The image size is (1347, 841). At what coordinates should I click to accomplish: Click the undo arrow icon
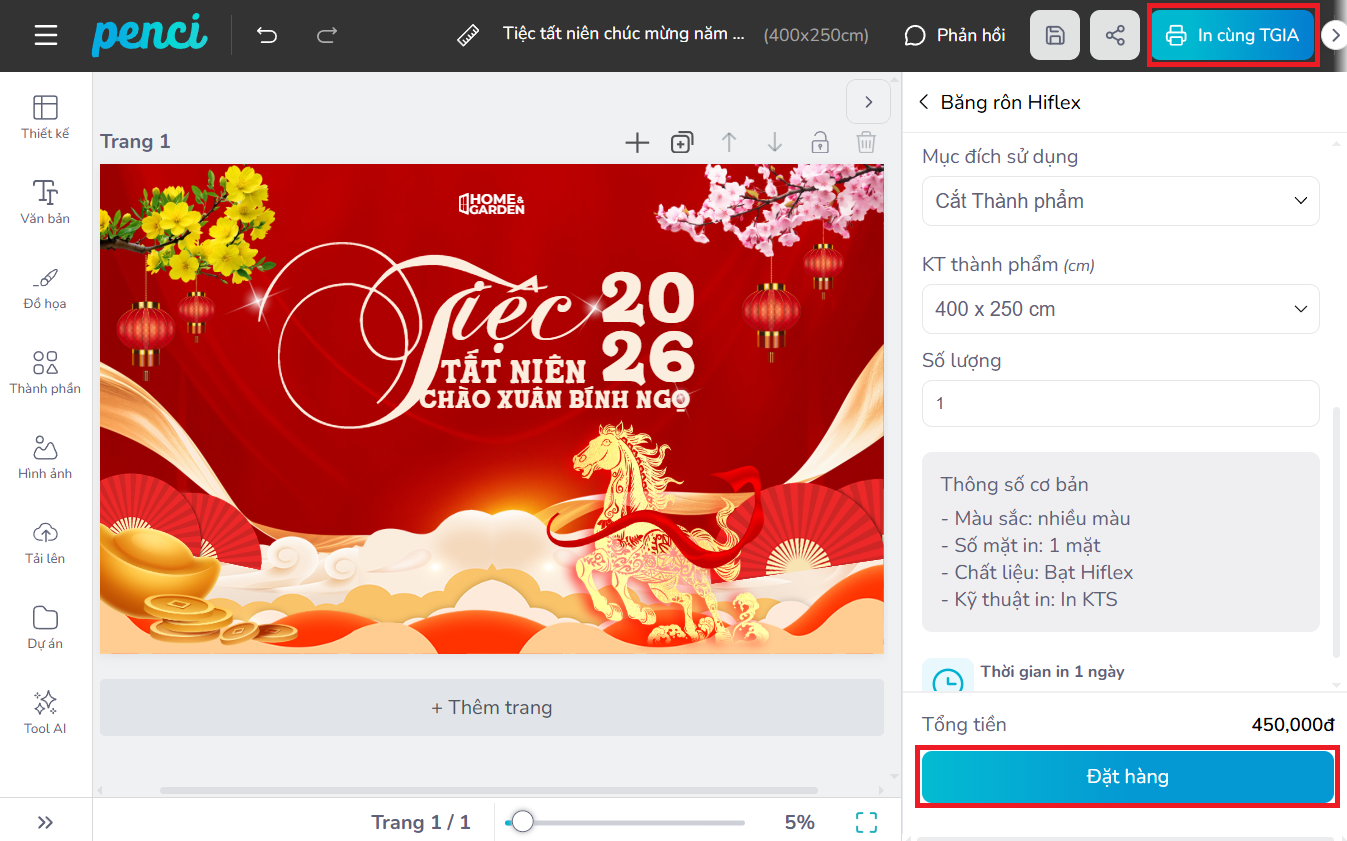tap(266, 36)
